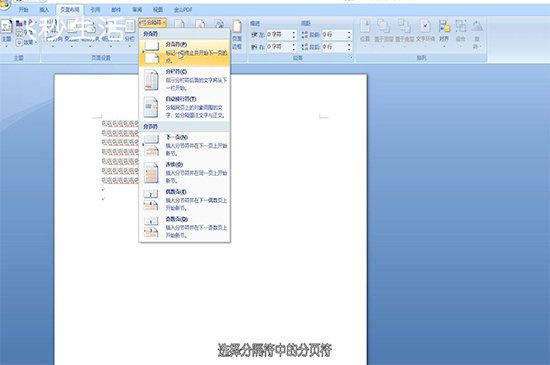Decrease right indent with down arrow
550x365 pixels.
tap(294, 49)
